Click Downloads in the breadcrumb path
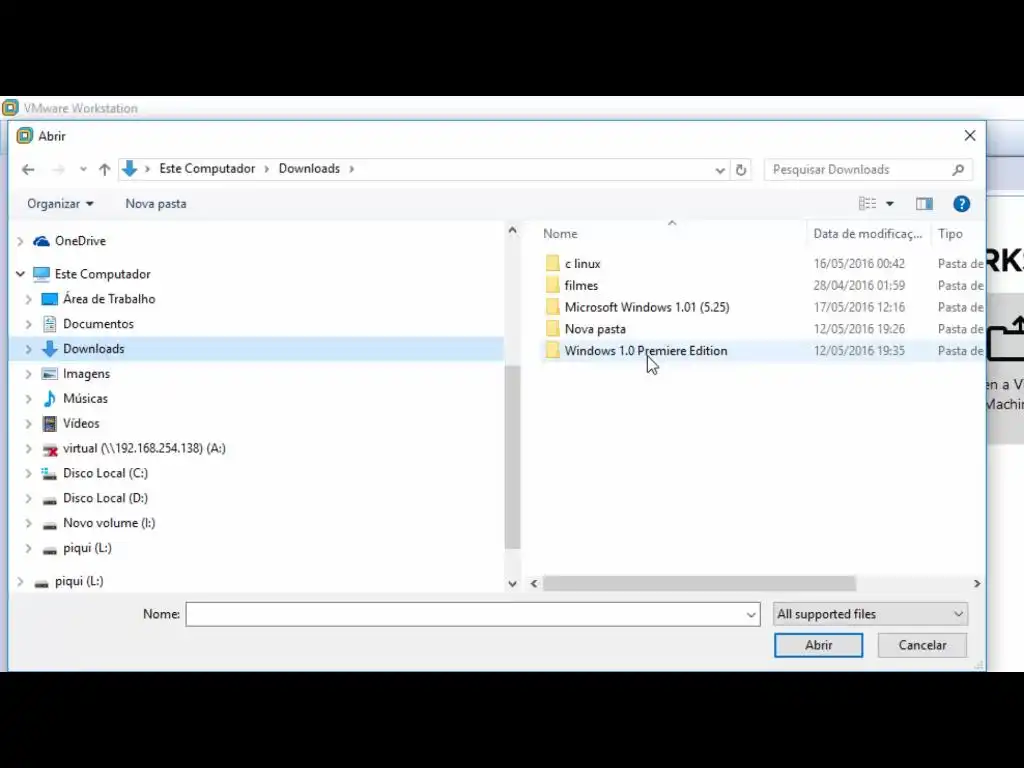Viewport: 1024px width, 768px height. click(310, 168)
